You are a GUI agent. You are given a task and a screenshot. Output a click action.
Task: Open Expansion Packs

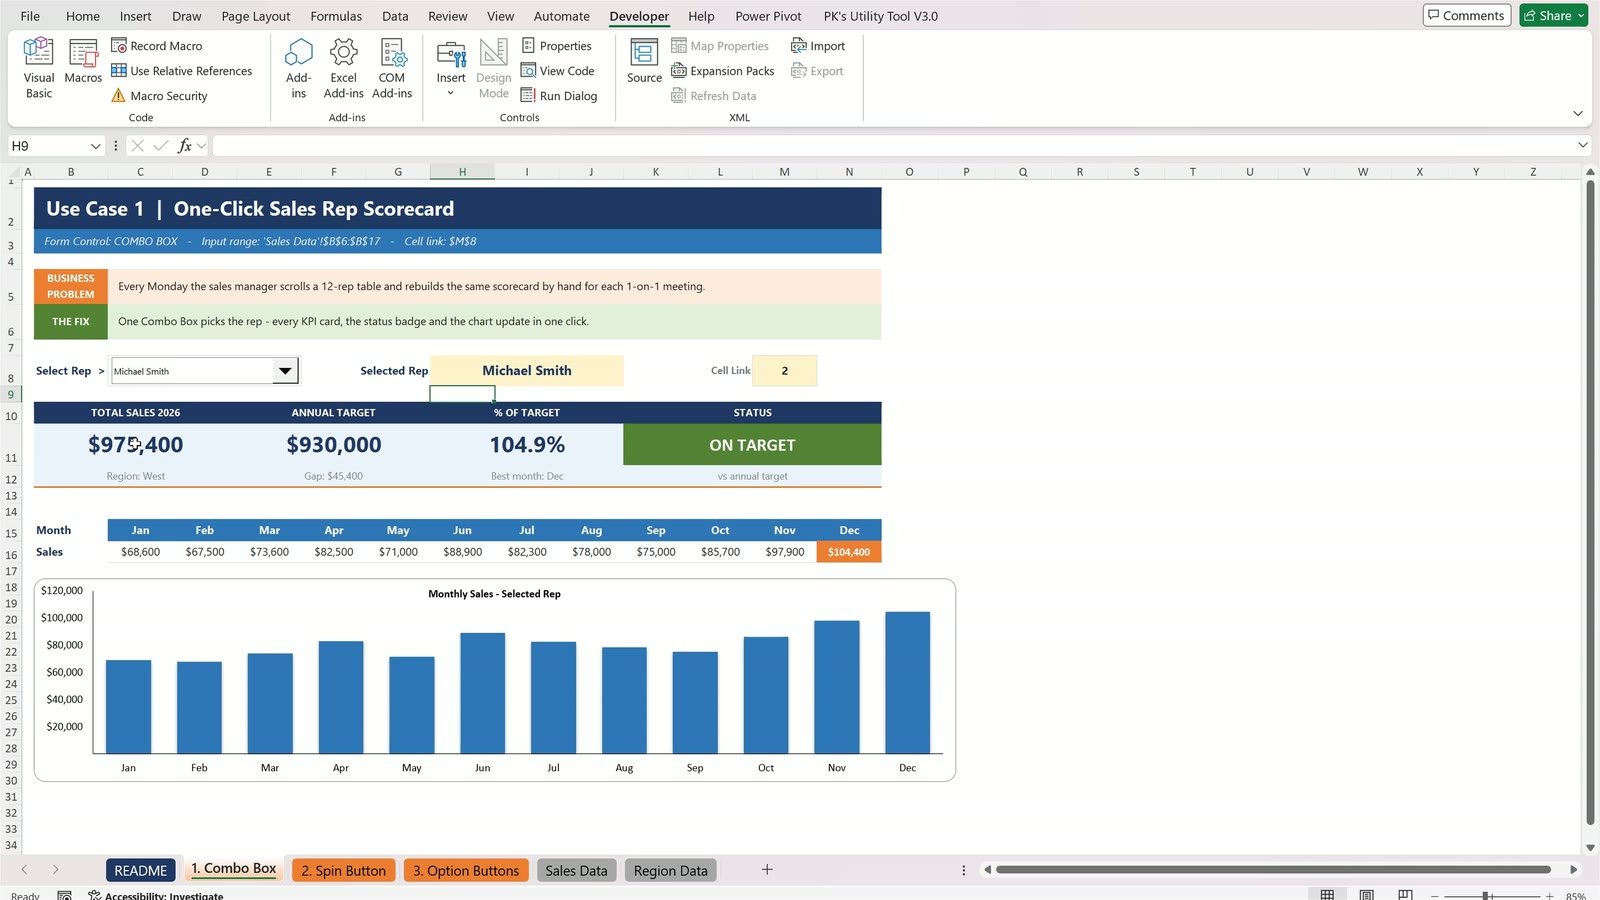(x=723, y=71)
